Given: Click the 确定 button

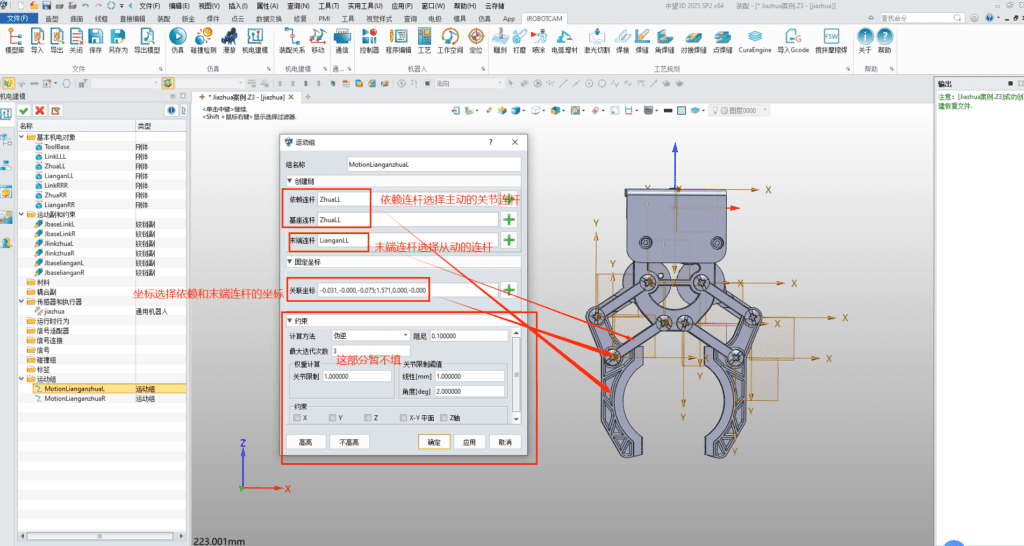Looking at the screenshot, I should (x=434, y=442).
